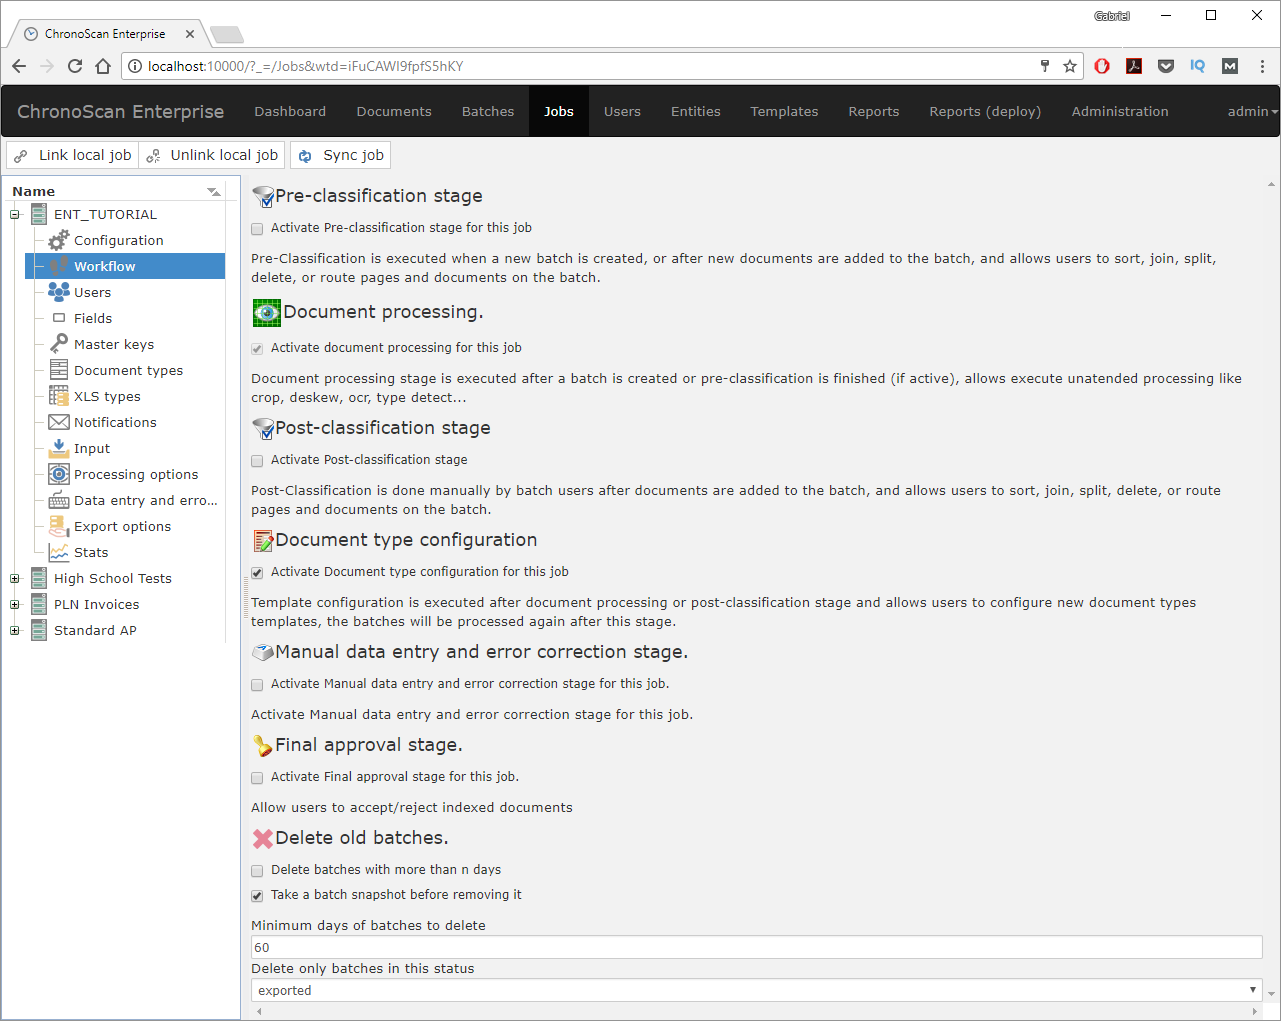Click the PLN Invoices job icon

coord(39,604)
